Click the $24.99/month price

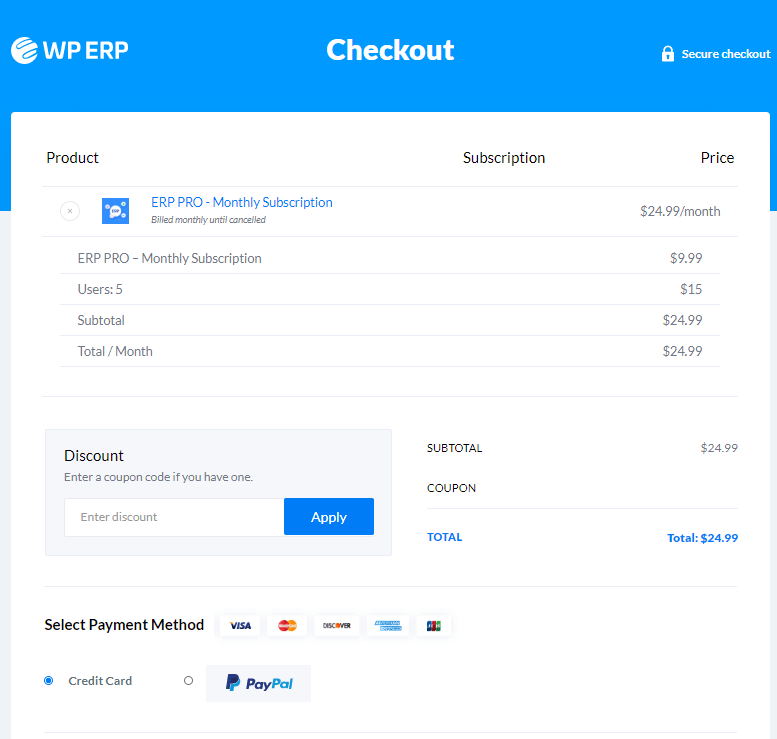[x=680, y=211]
